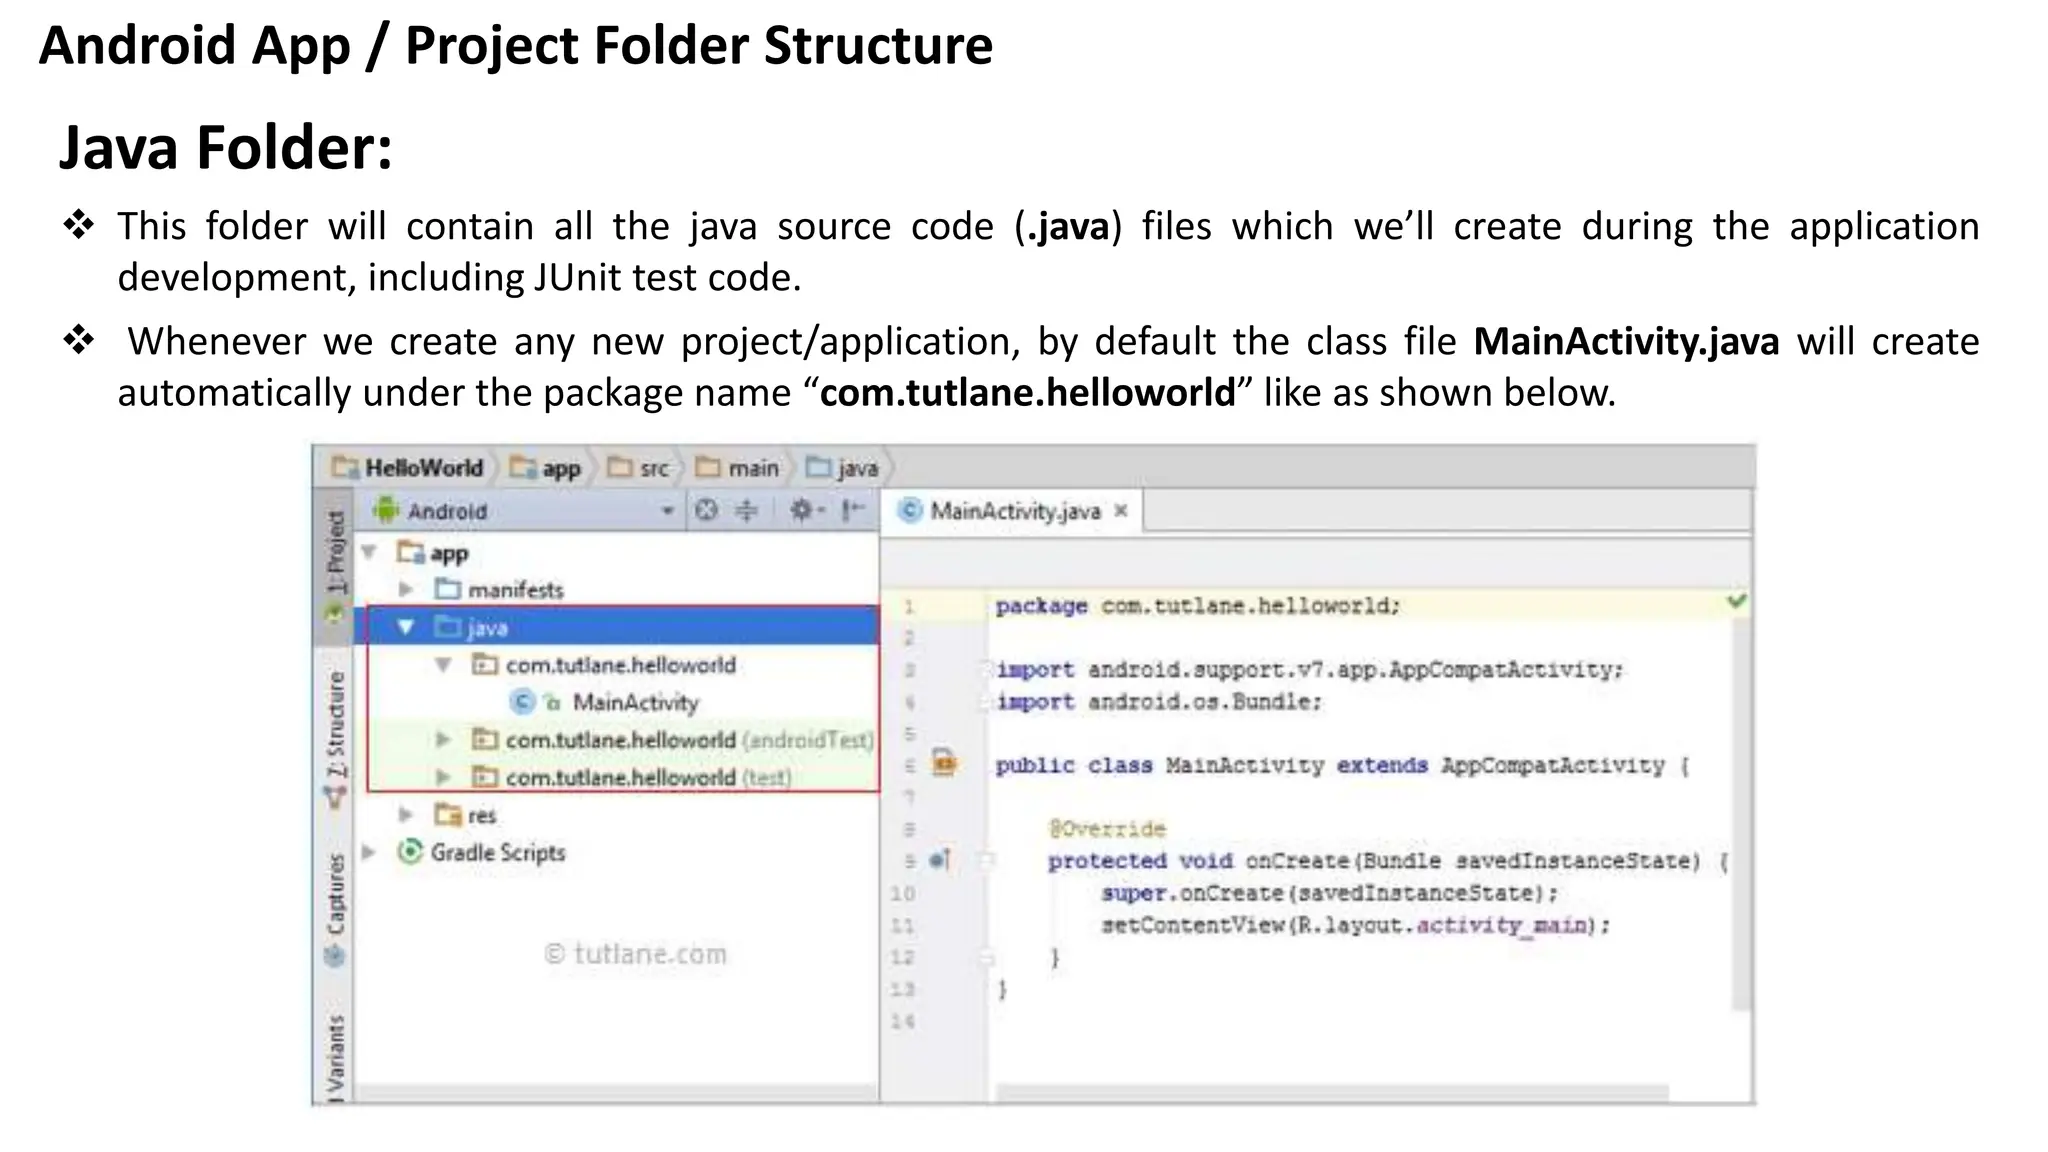Click the class gutter icon beside MainActivity declaration

(x=944, y=764)
